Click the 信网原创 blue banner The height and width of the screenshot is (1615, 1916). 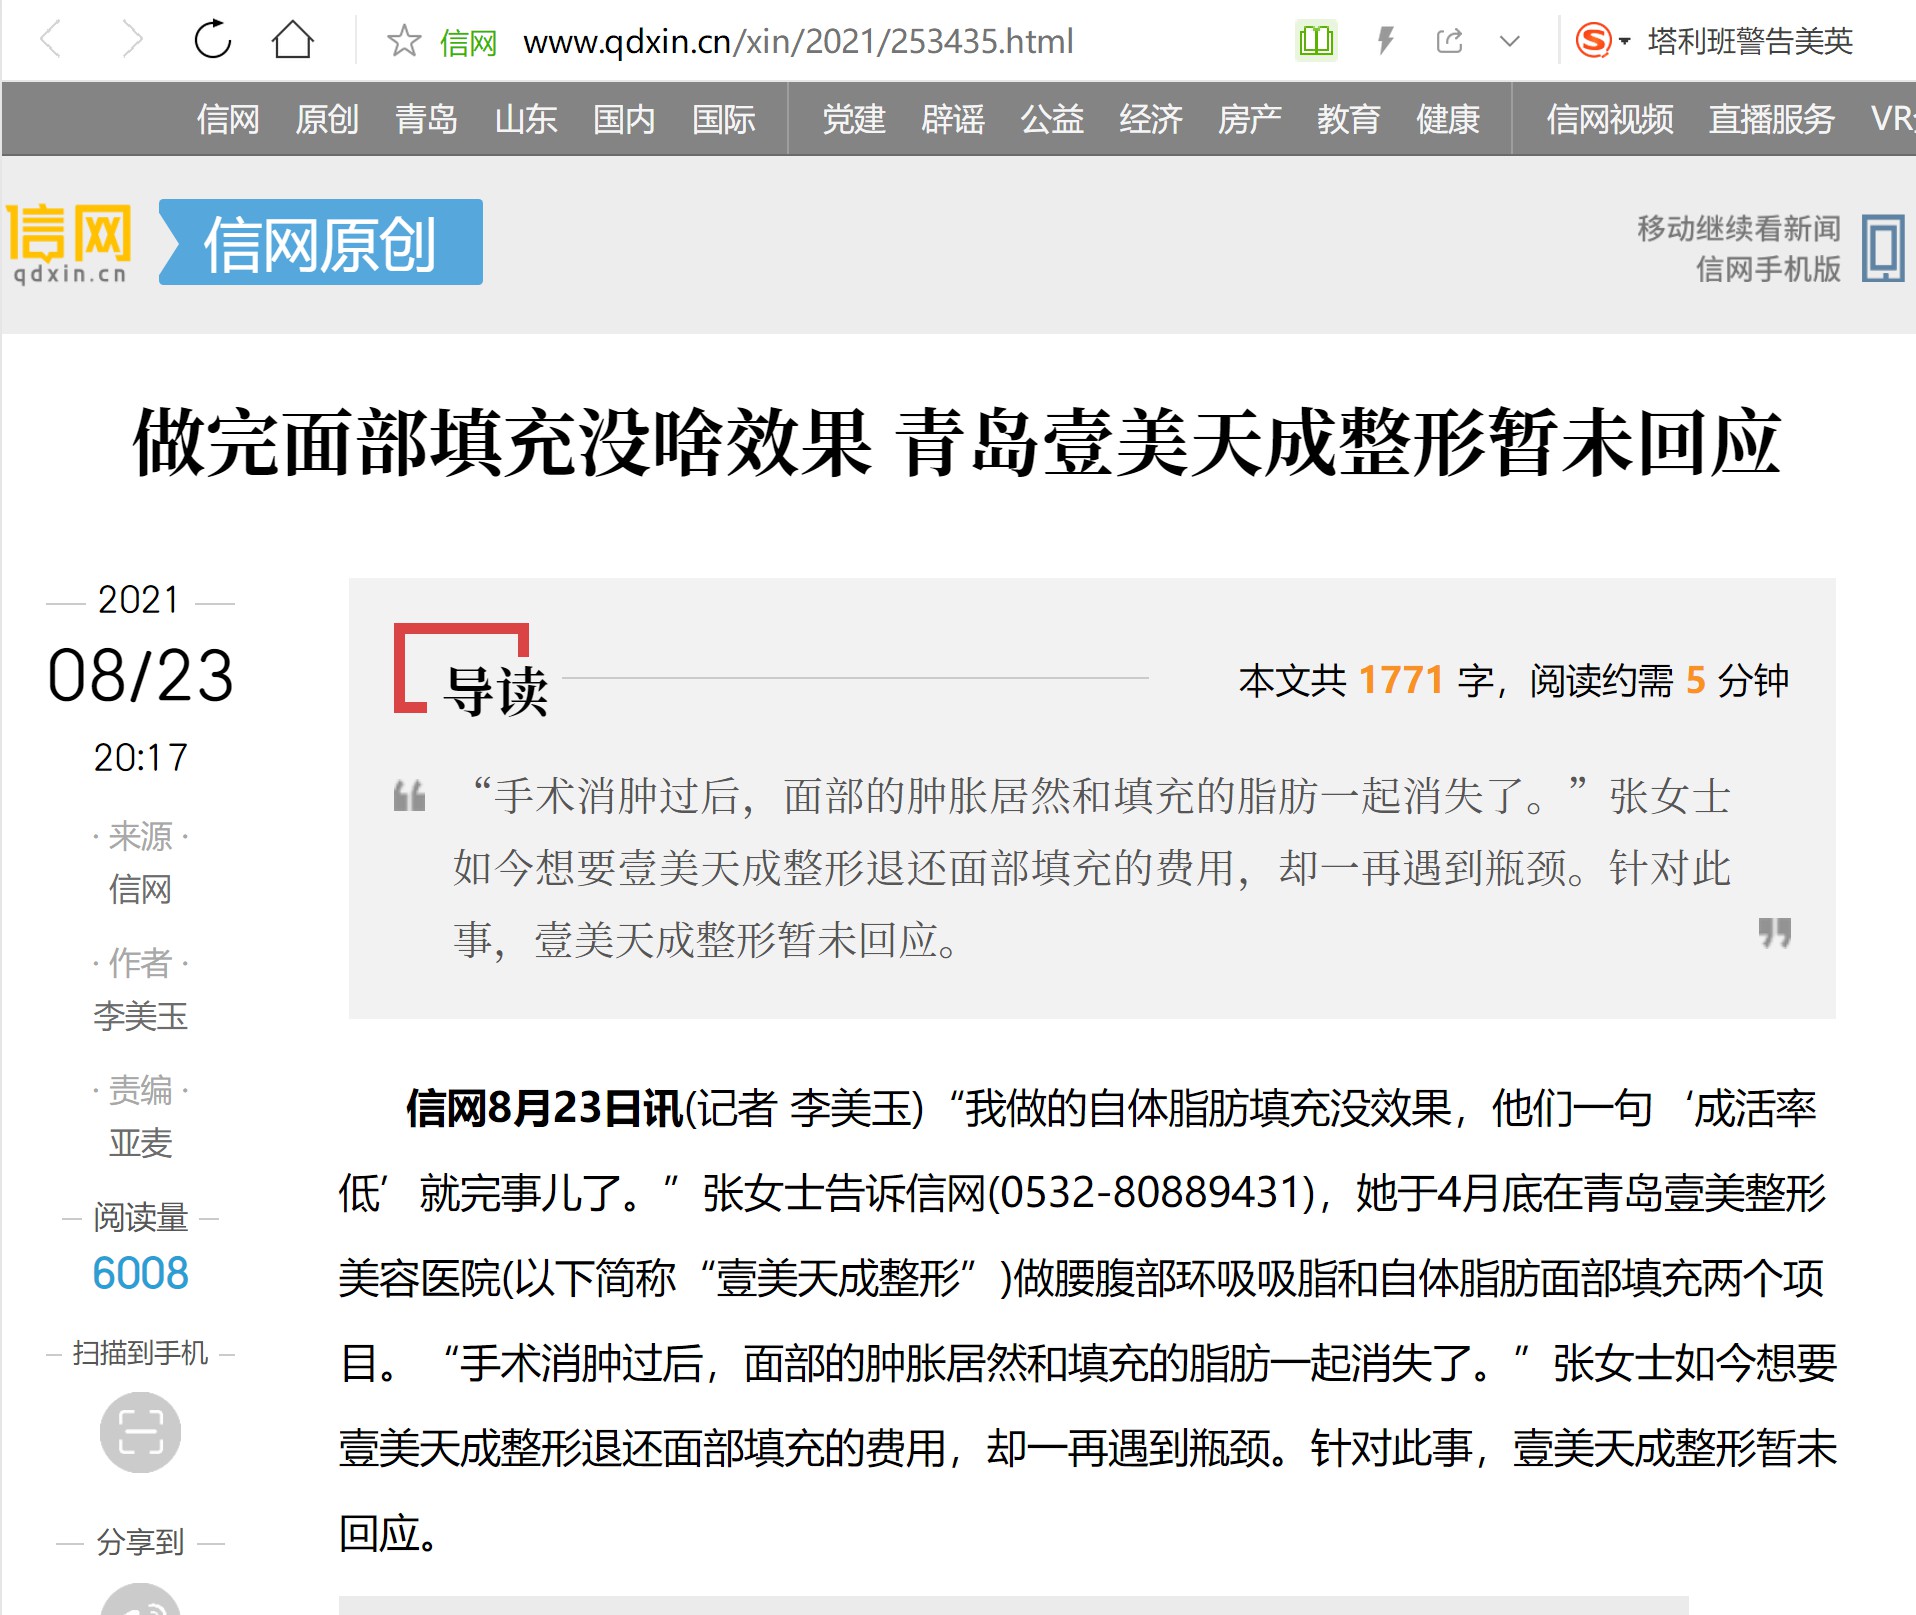[321, 242]
